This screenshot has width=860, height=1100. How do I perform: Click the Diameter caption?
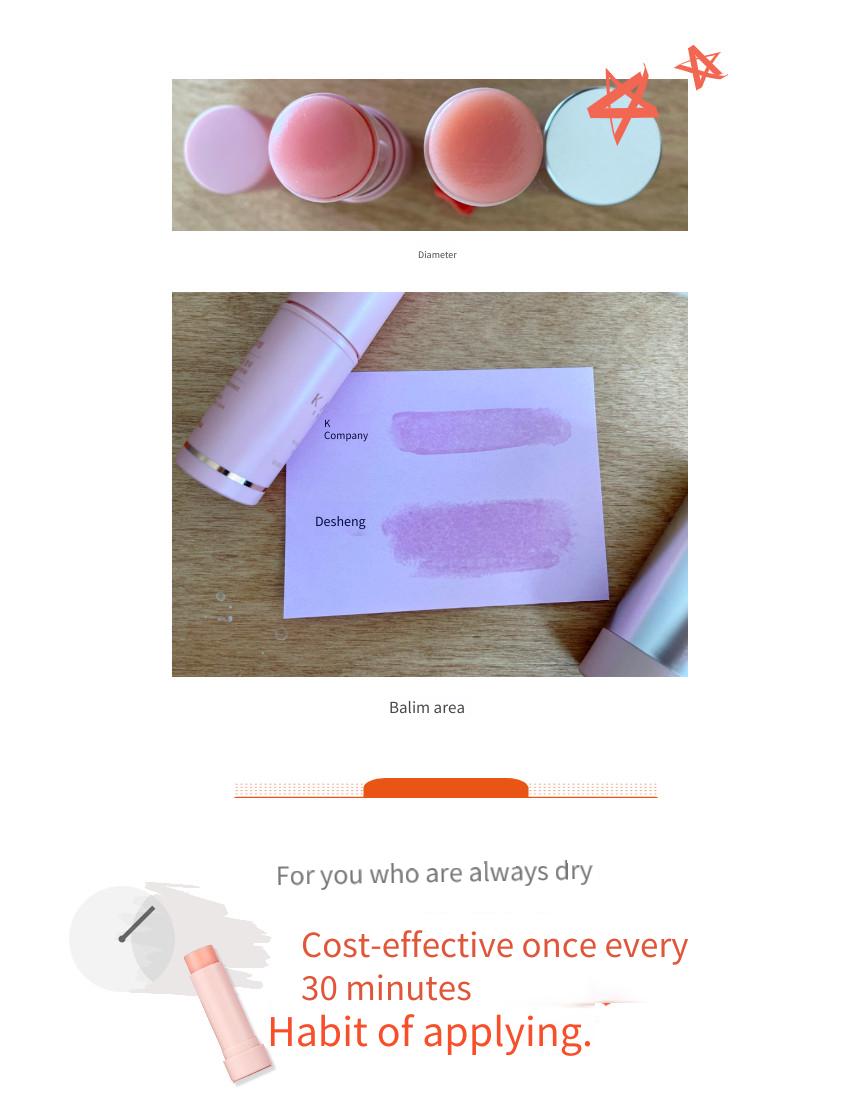coord(437,255)
